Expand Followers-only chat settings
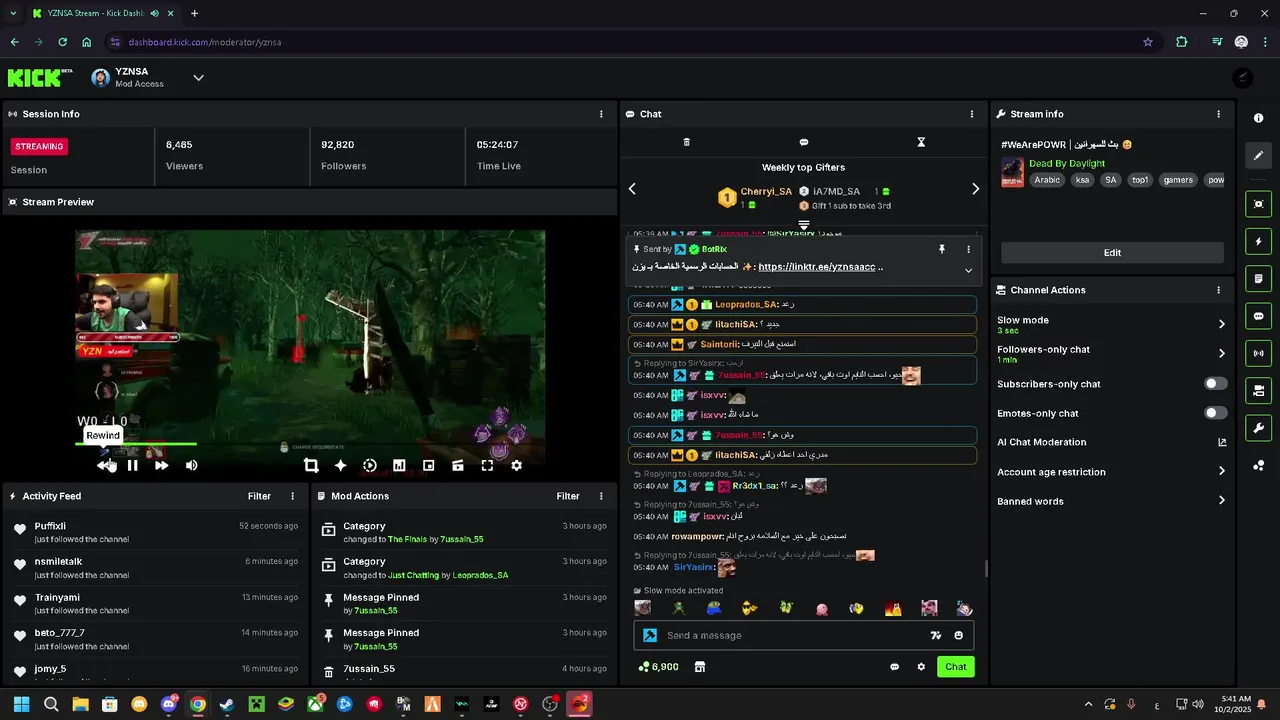The width and height of the screenshot is (1280, 720). click(x=1221, y=353)
